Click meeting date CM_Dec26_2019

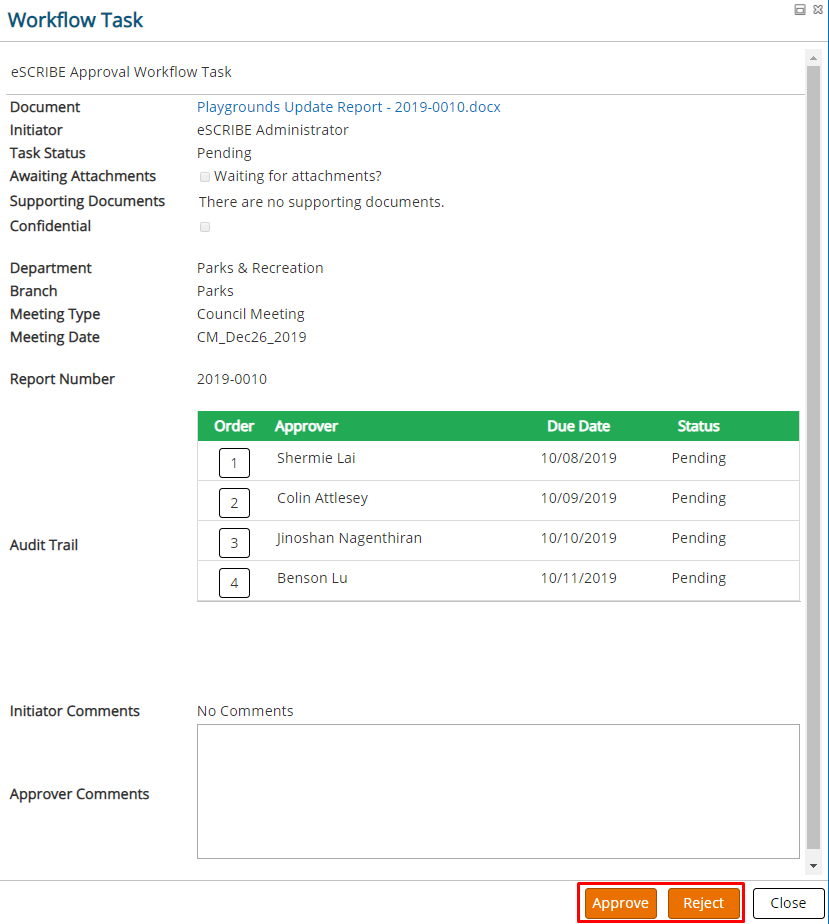pos(252,337)
